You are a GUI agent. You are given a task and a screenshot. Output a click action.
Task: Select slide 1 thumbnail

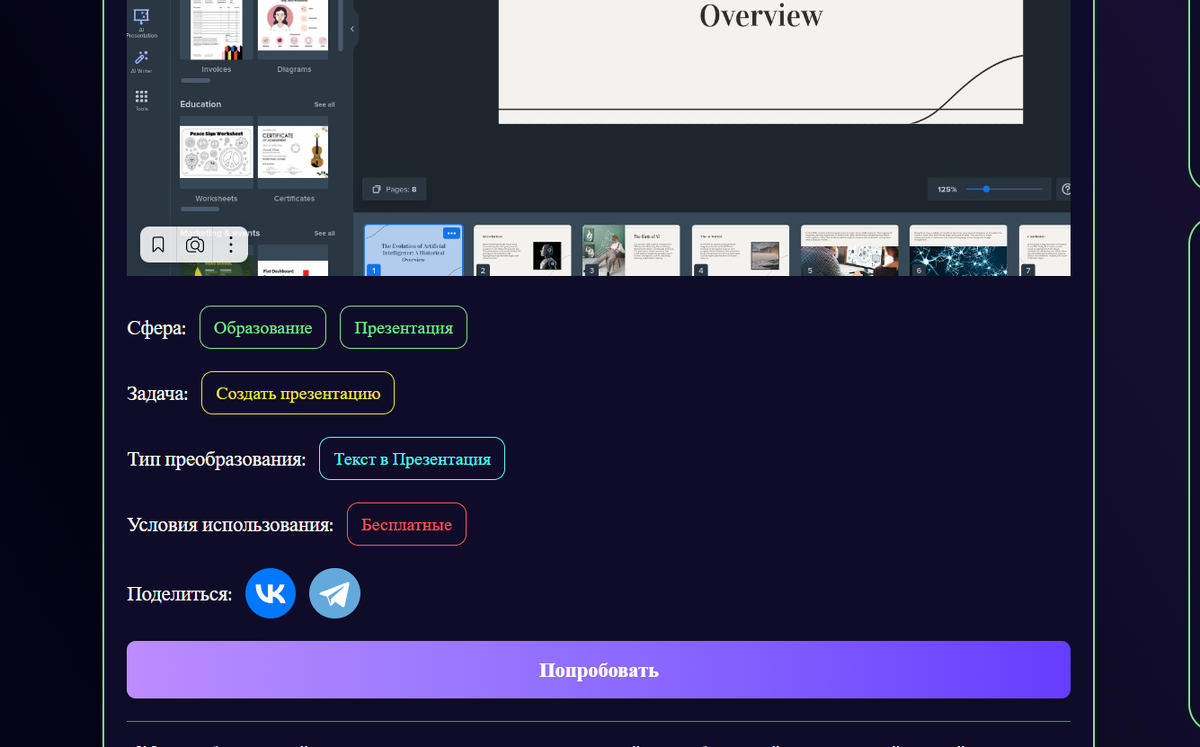click(414, 251)
